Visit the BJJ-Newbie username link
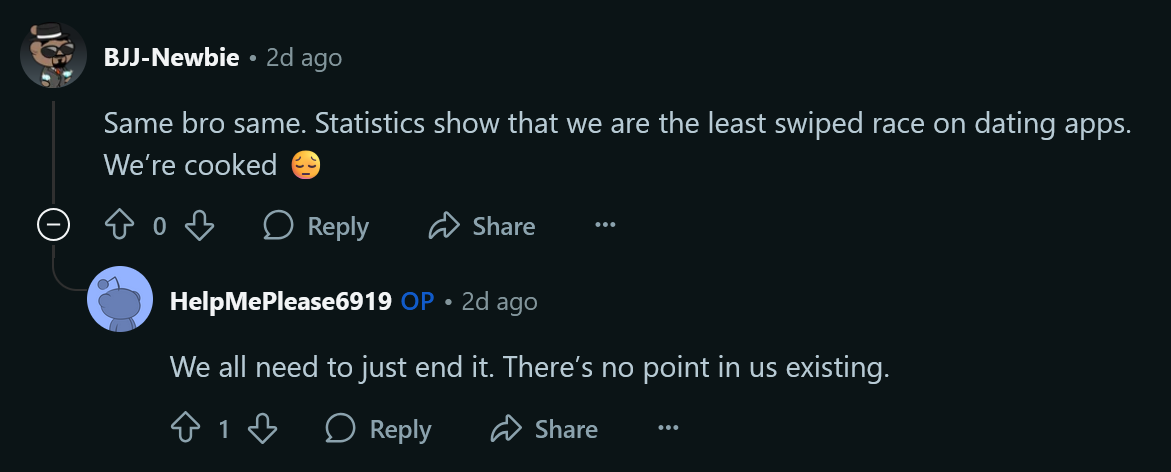 171,58
